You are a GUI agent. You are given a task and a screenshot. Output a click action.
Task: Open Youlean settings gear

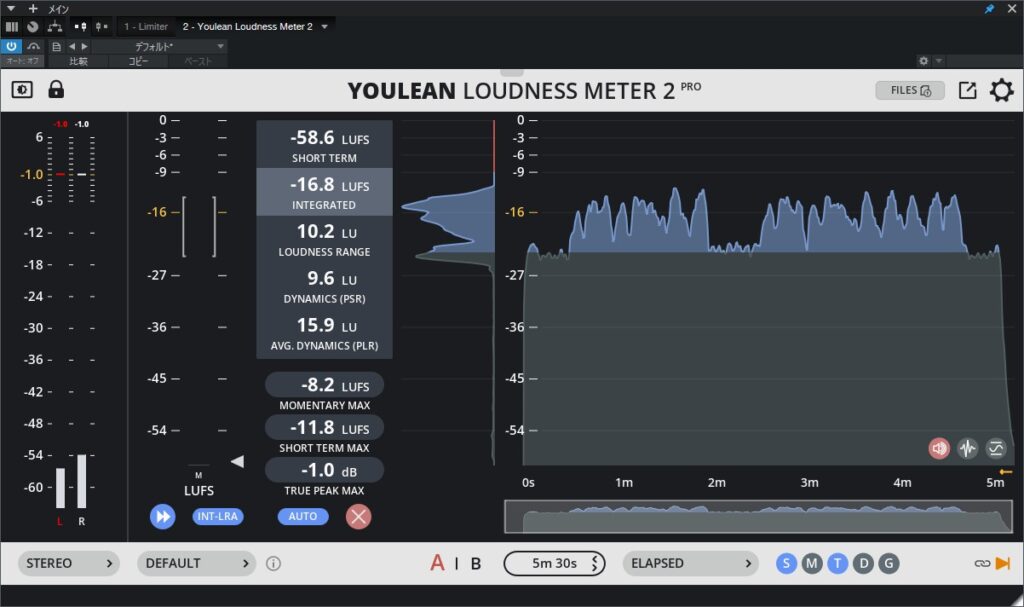coord(1001,90)
